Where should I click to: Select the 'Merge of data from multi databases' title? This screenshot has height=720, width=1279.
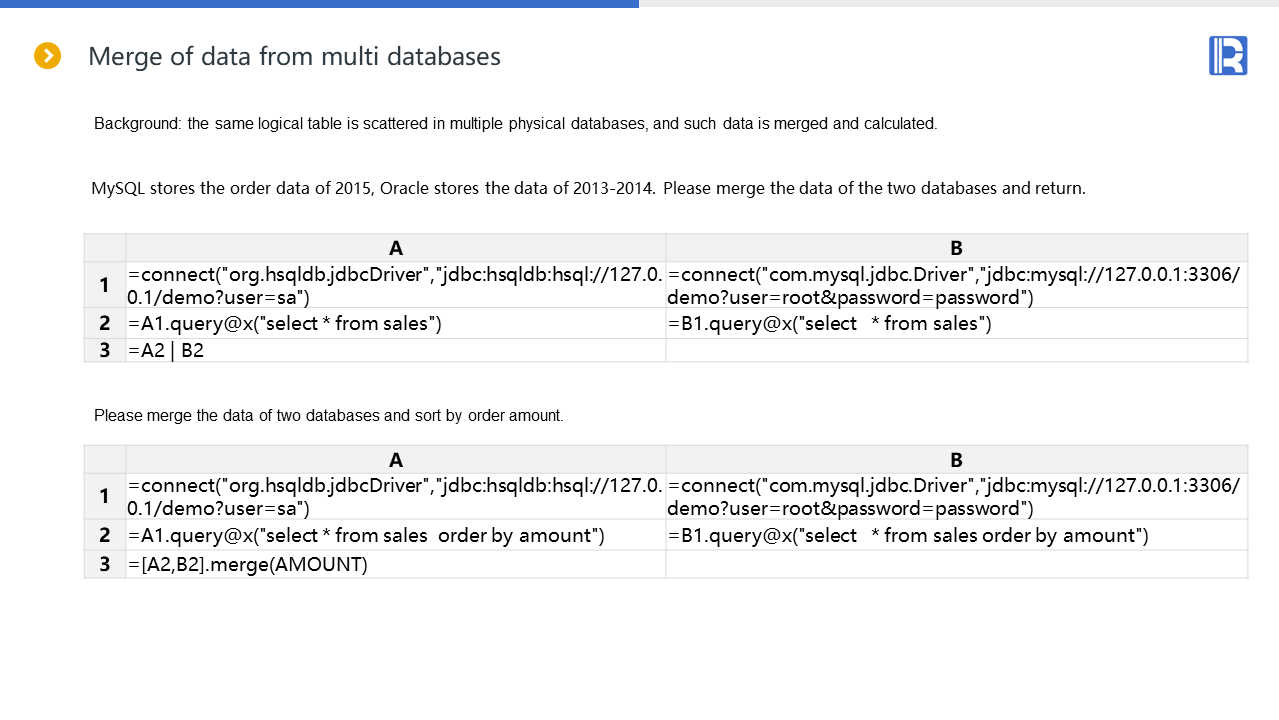click(294, 56)
